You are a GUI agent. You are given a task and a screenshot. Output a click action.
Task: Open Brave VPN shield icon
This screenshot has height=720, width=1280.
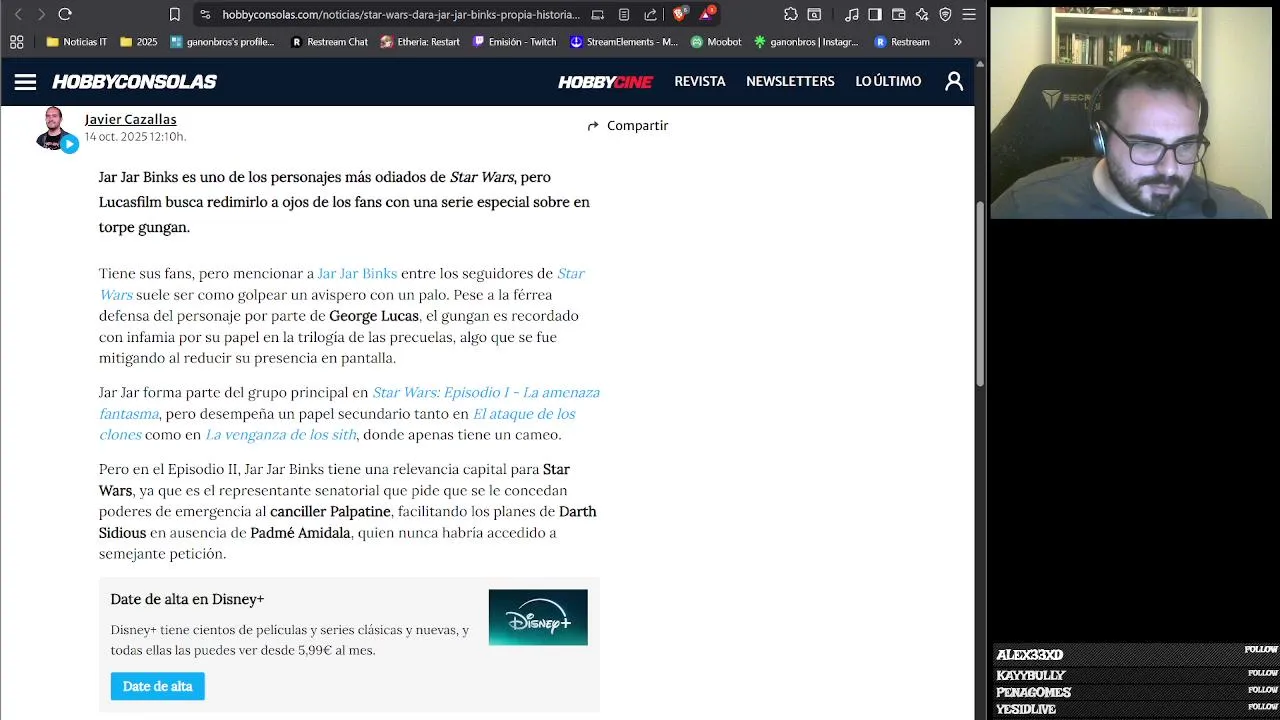[x=945, y=14]
